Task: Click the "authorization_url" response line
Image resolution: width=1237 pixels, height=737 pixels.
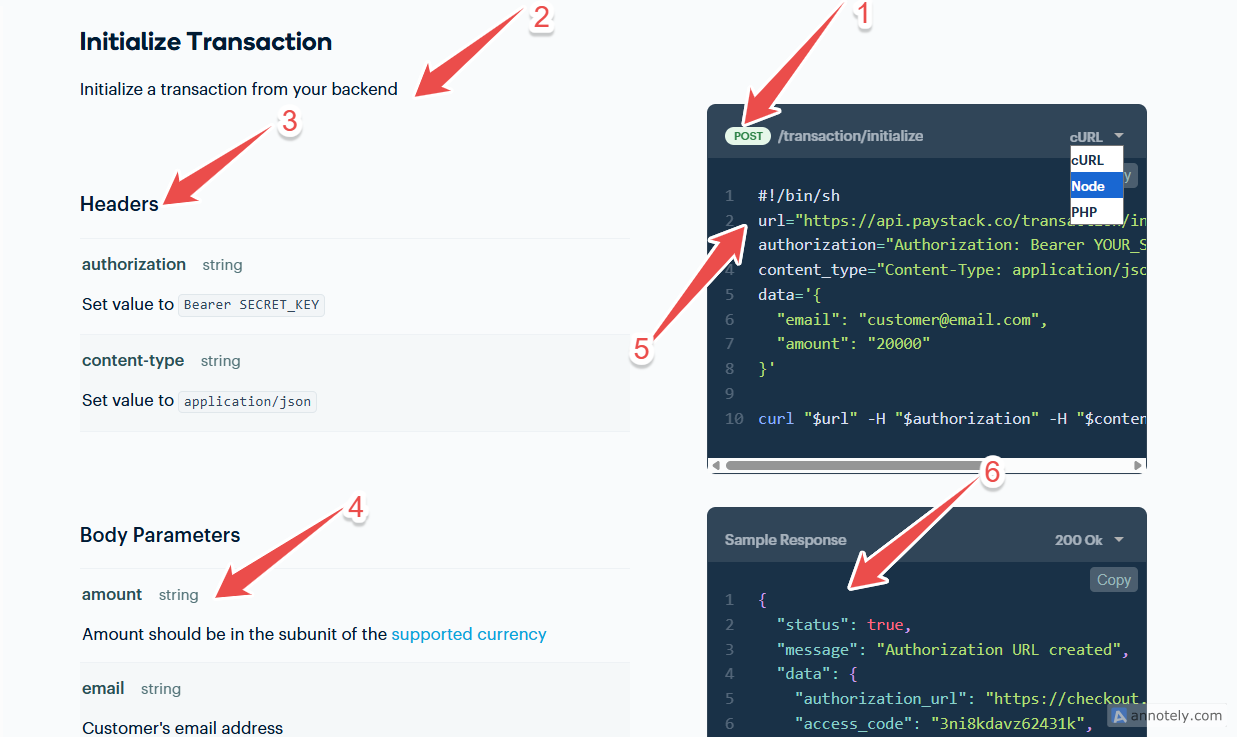Action: pos(968,699)
